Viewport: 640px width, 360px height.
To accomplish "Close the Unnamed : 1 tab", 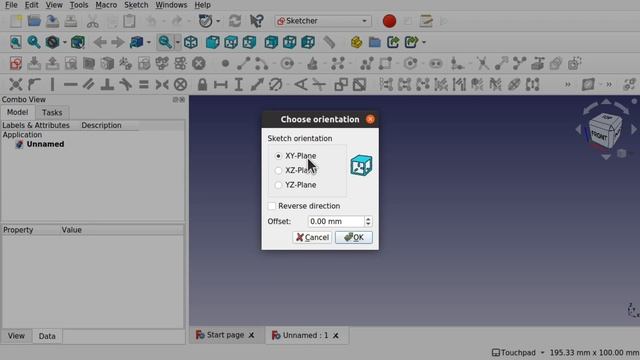I will (x=336, y=336).
